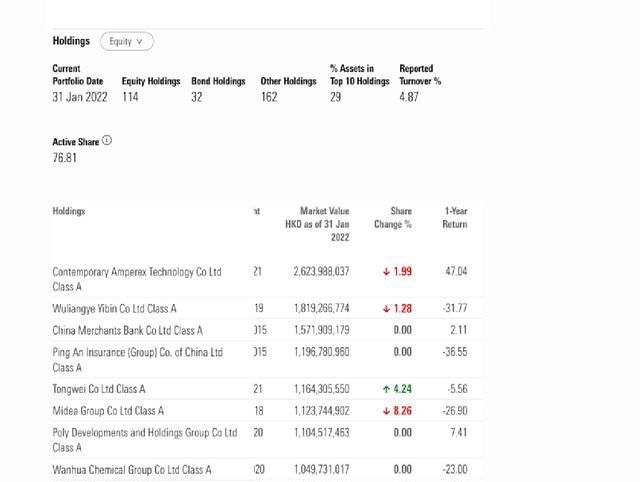Click the Bond Holdings value 32
Screen dimensions: 640x482
[197, 97]
